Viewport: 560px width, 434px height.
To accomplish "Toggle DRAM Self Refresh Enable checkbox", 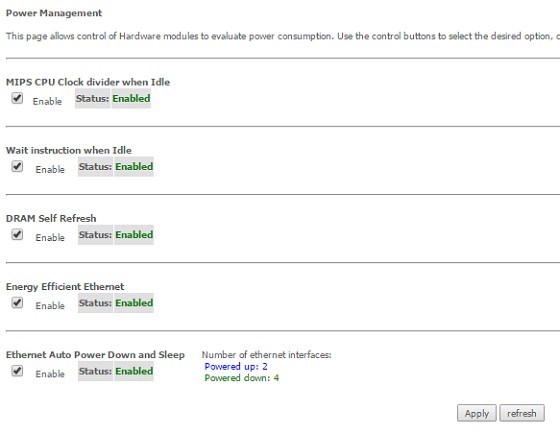I will coord(17,234).
